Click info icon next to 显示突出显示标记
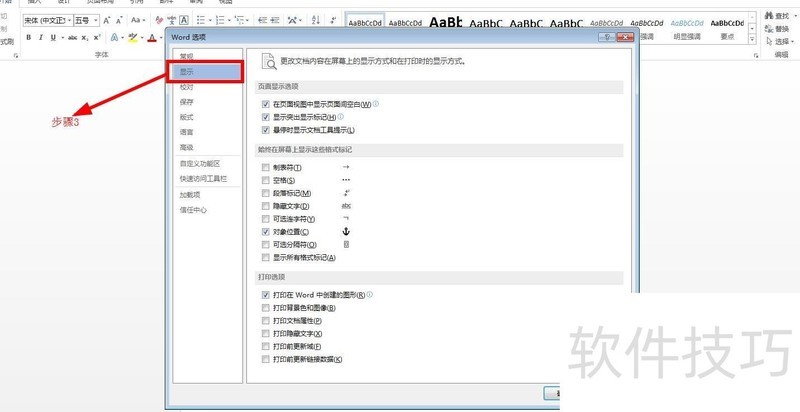Viewport: 800px width, 412px height. 341,117
